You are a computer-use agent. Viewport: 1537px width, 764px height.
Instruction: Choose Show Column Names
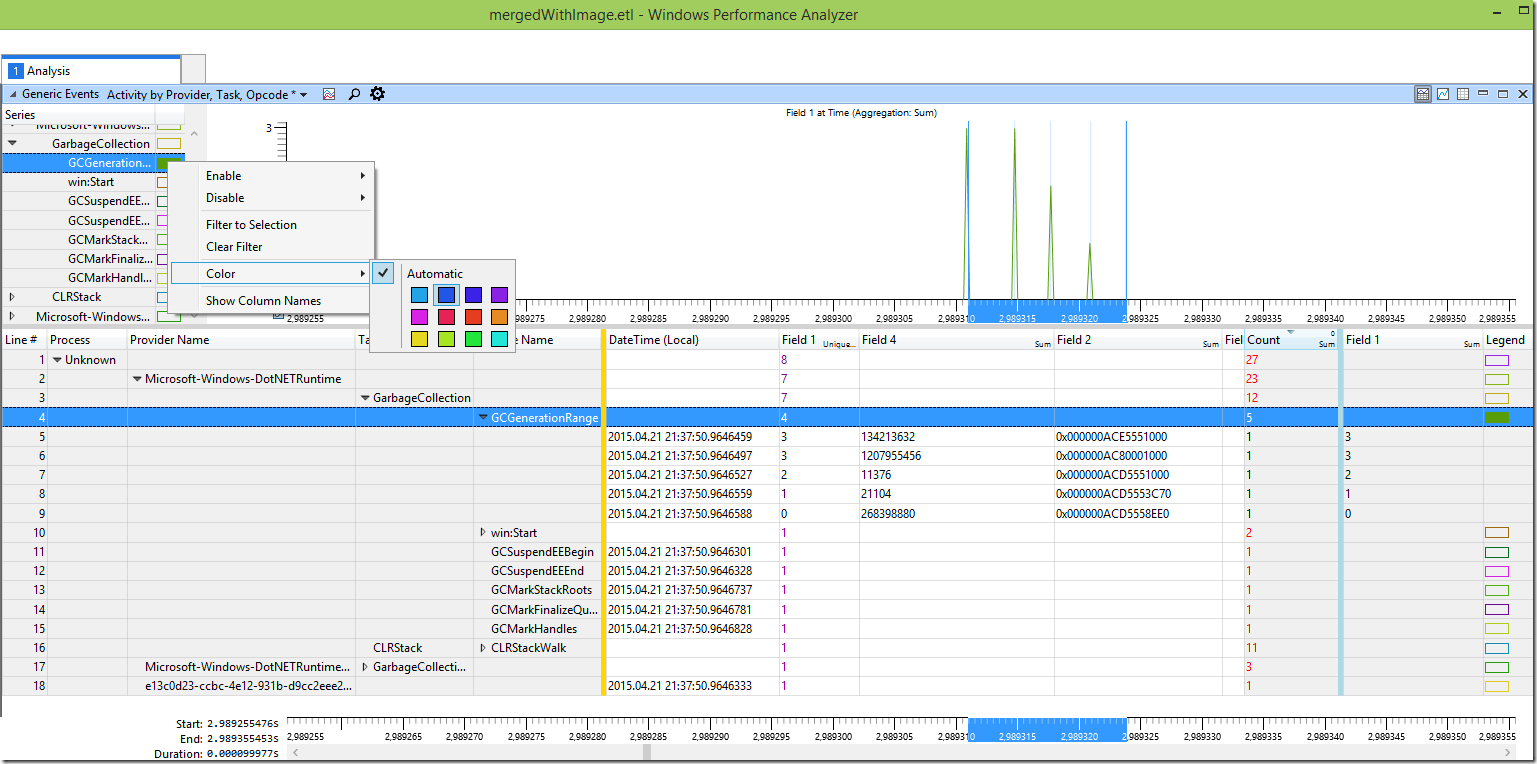coord(271,301)
